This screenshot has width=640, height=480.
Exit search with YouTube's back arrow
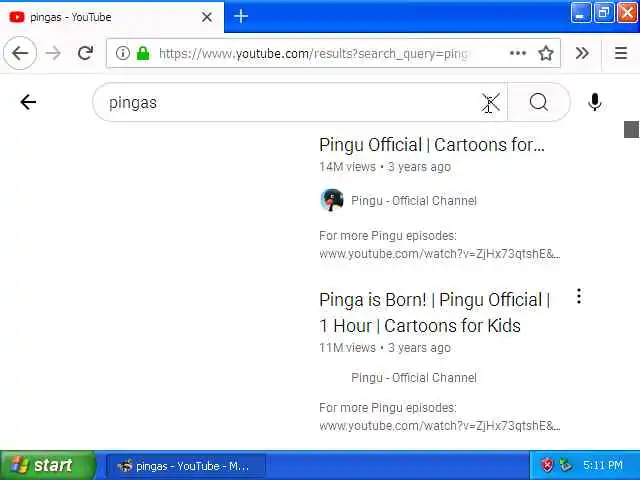pyautogui.click(x=28, y=102)
